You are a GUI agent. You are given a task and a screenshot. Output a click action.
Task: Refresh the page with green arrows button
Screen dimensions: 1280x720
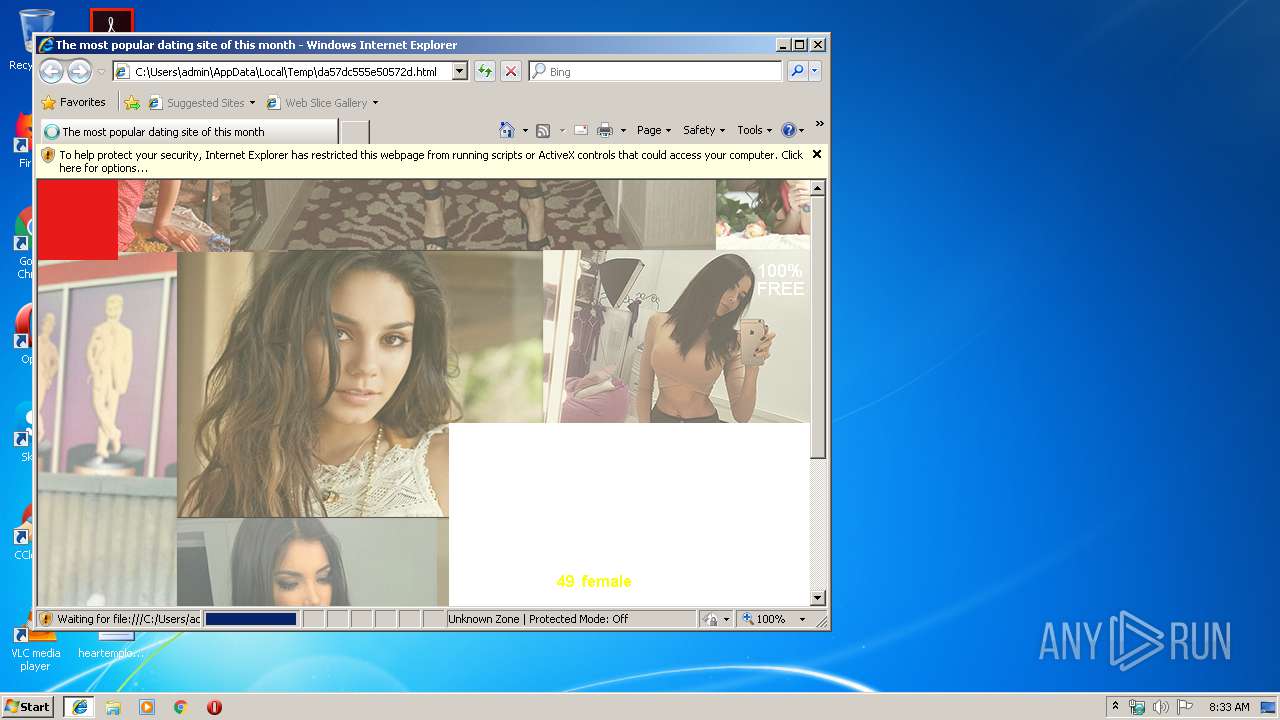485,71
